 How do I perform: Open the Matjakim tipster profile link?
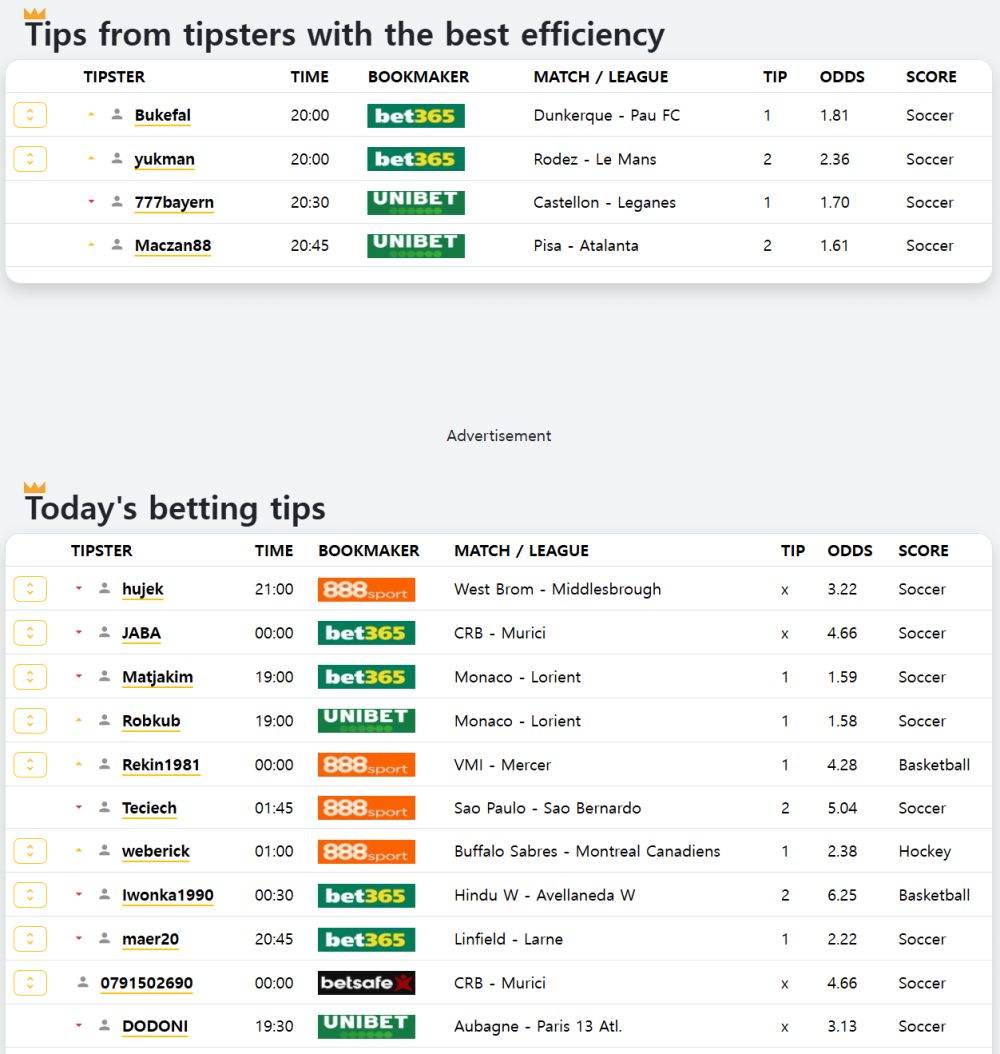click(157, 677)
